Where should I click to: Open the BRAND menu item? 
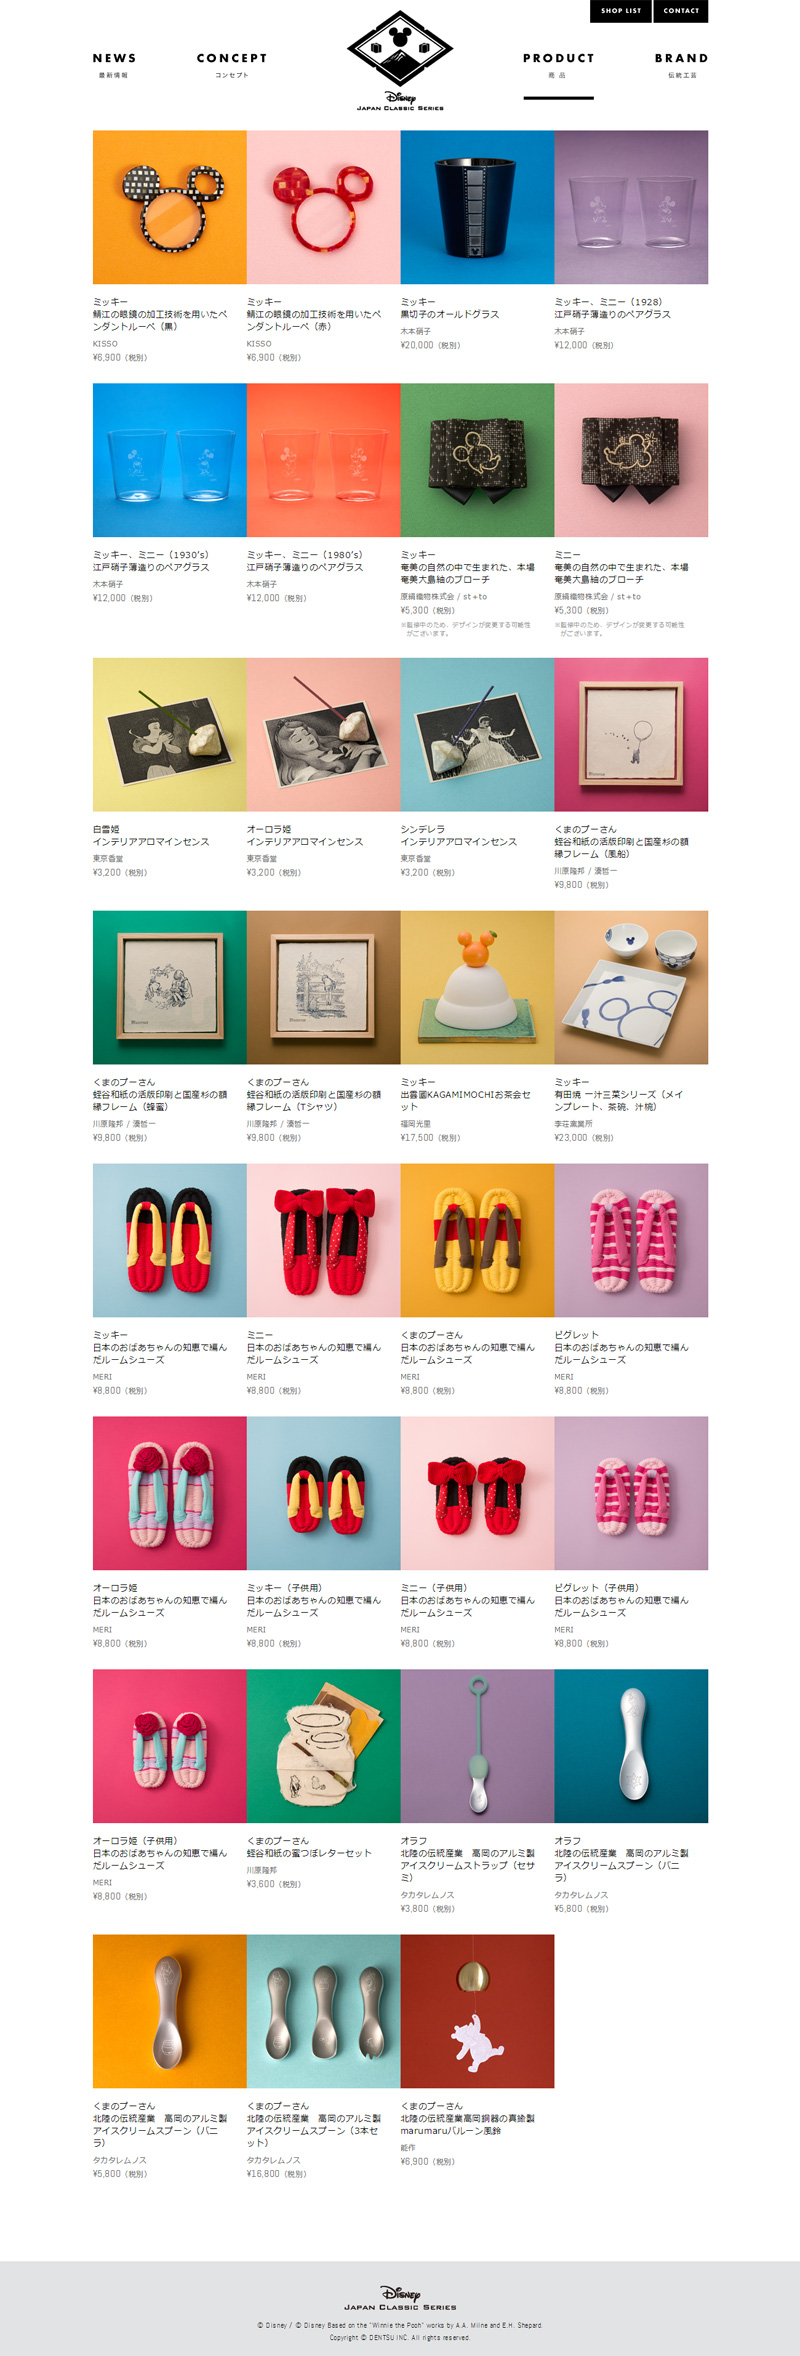(x=682, y=64)
